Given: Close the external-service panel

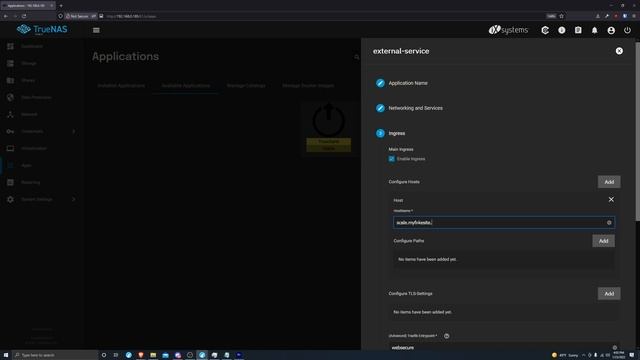Looking at the screenshot, I should click(619, 51).
